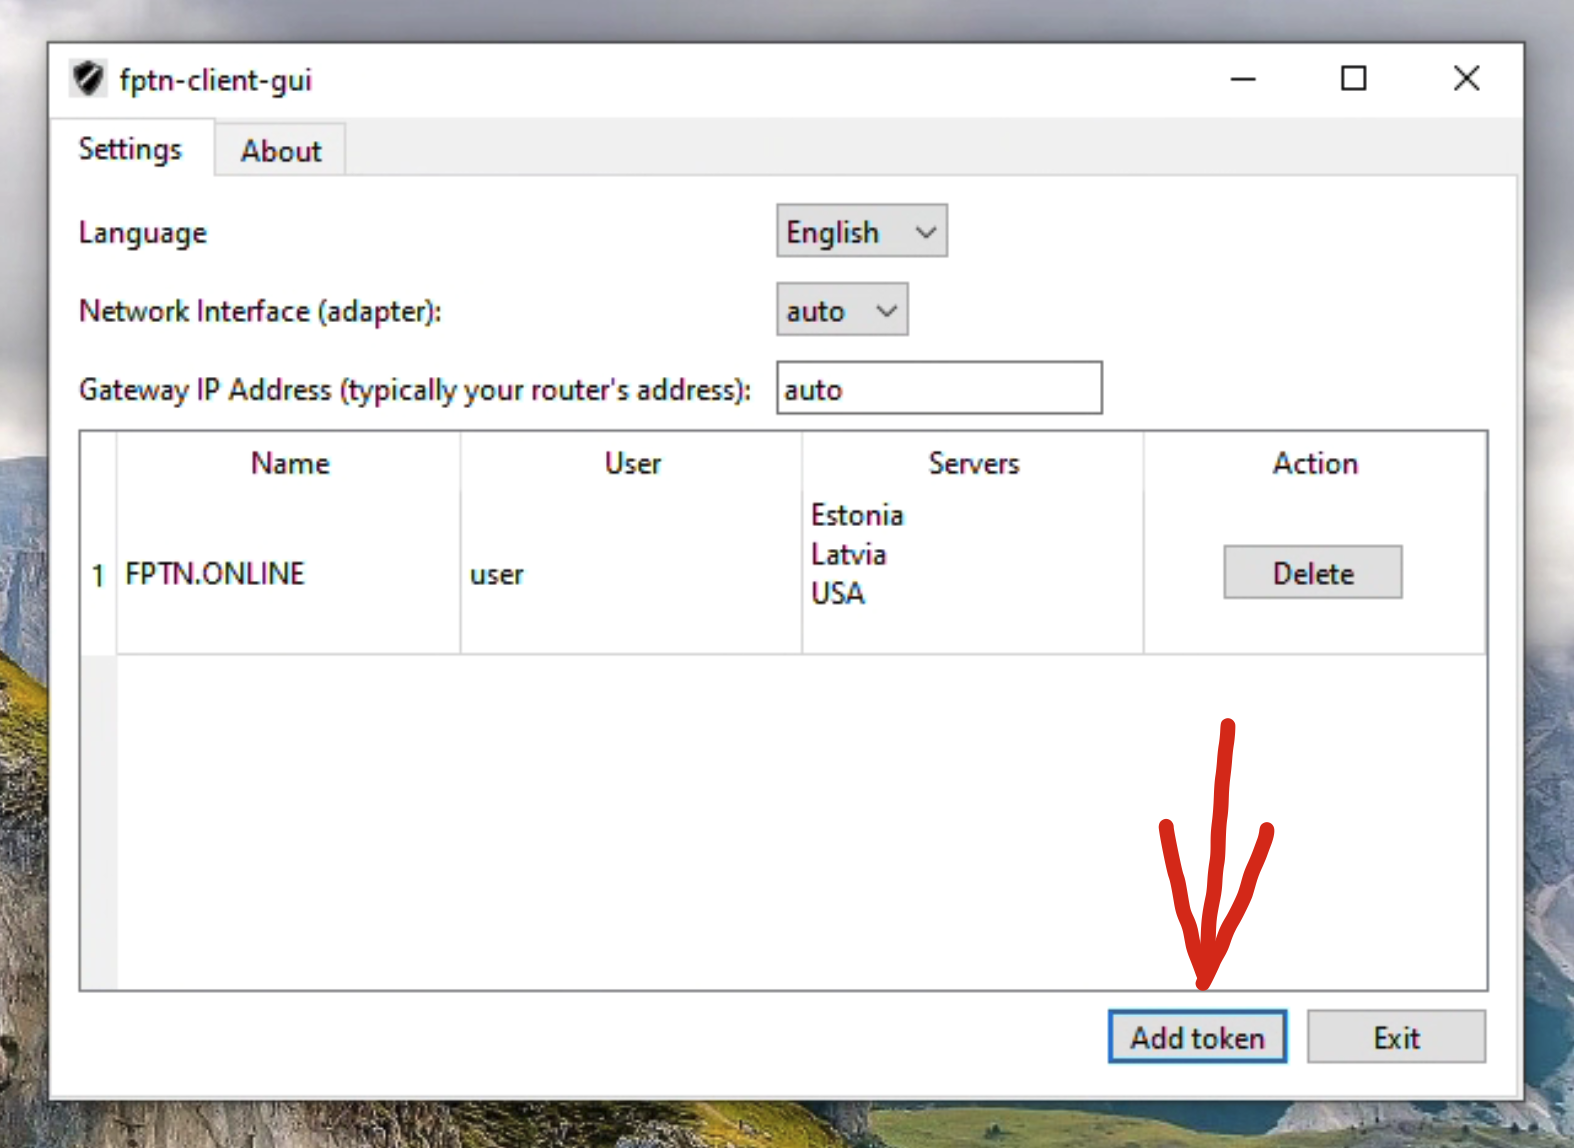This screenshot has width=1574, height=1148.
Task: Click the Add token button
Action: click(x=1197, y=1037)
